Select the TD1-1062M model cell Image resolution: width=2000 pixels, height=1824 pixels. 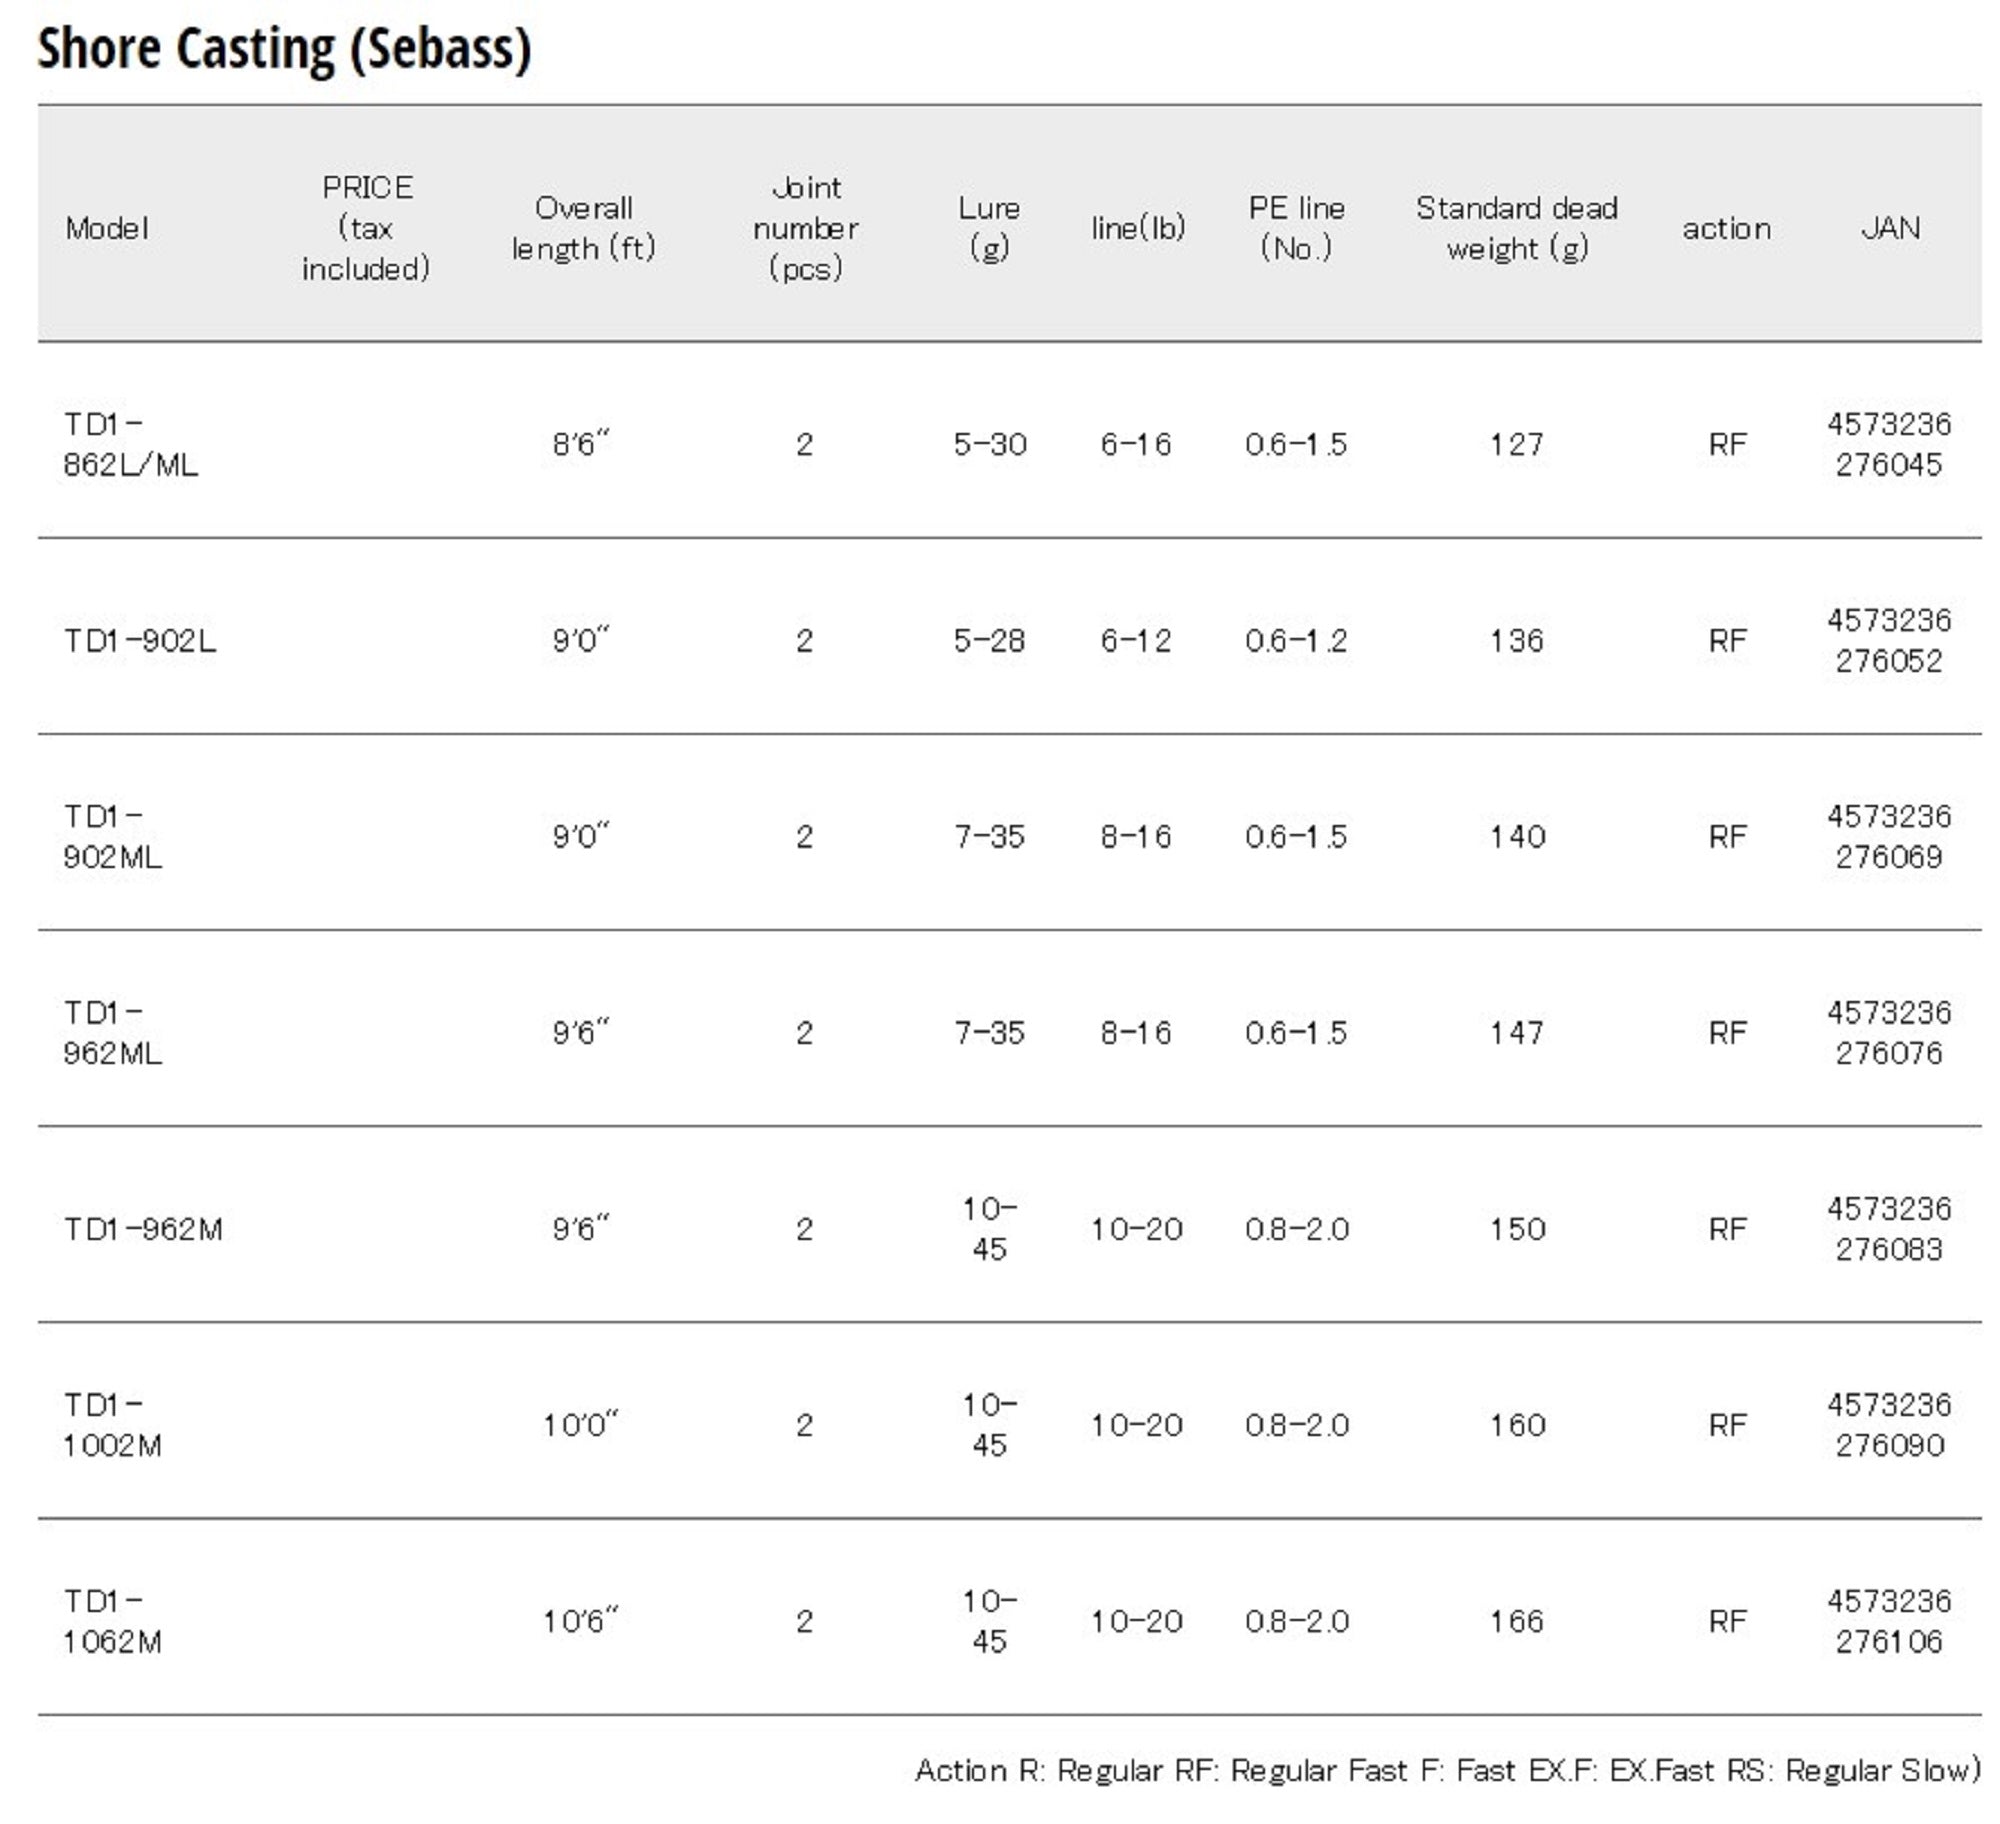[113, 1620]
